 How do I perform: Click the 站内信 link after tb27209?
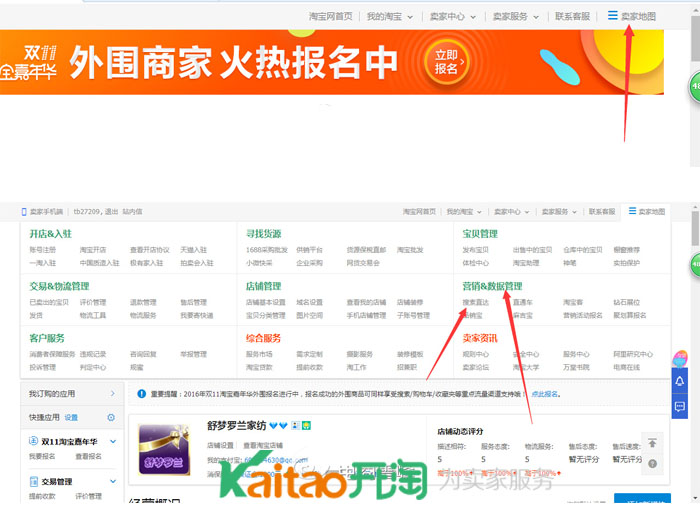[132, 212]
